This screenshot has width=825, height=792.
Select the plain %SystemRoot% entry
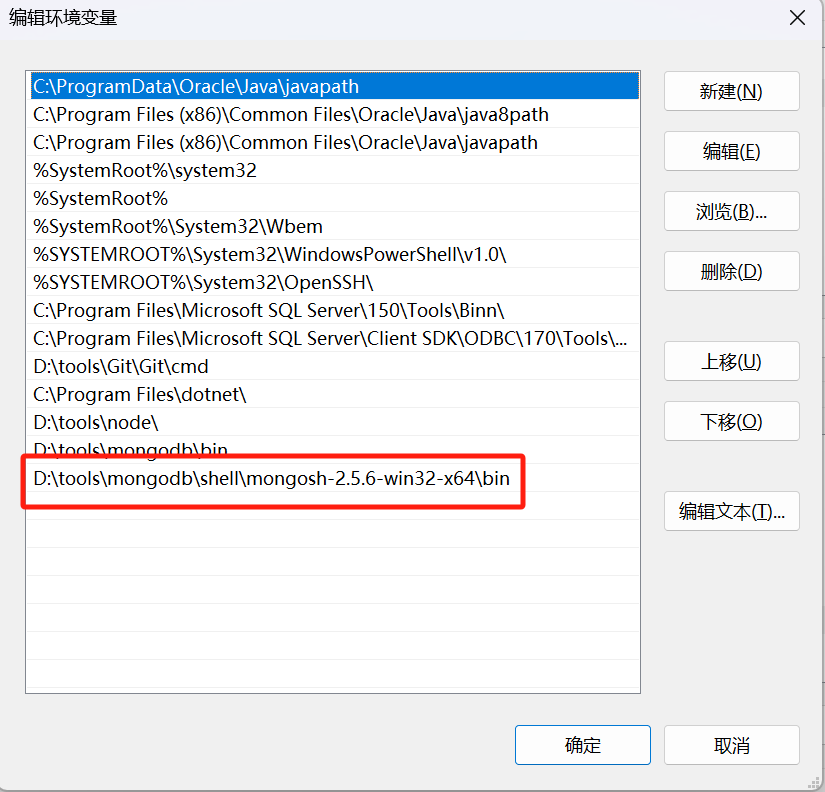(x=334, y=198)
